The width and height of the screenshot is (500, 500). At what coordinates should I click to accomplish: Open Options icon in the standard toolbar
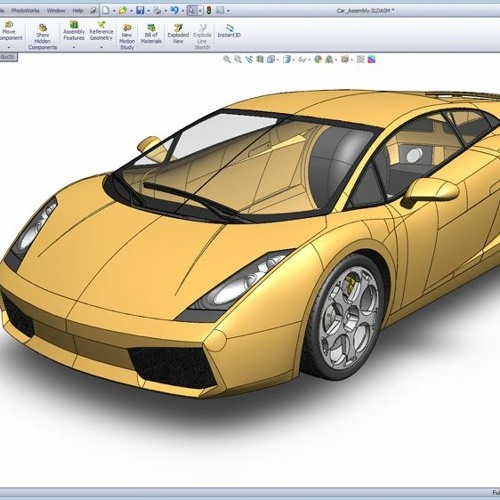pos(220,10)
